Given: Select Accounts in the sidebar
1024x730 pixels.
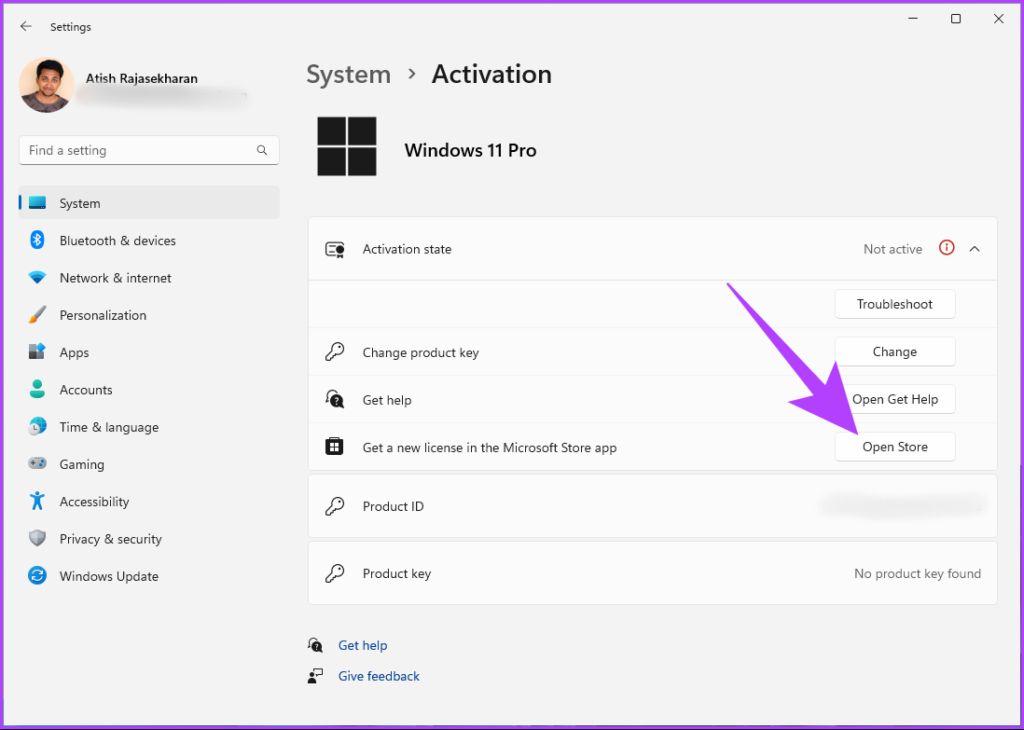Looking at the screenshot, I should click(x=86, y=389).
